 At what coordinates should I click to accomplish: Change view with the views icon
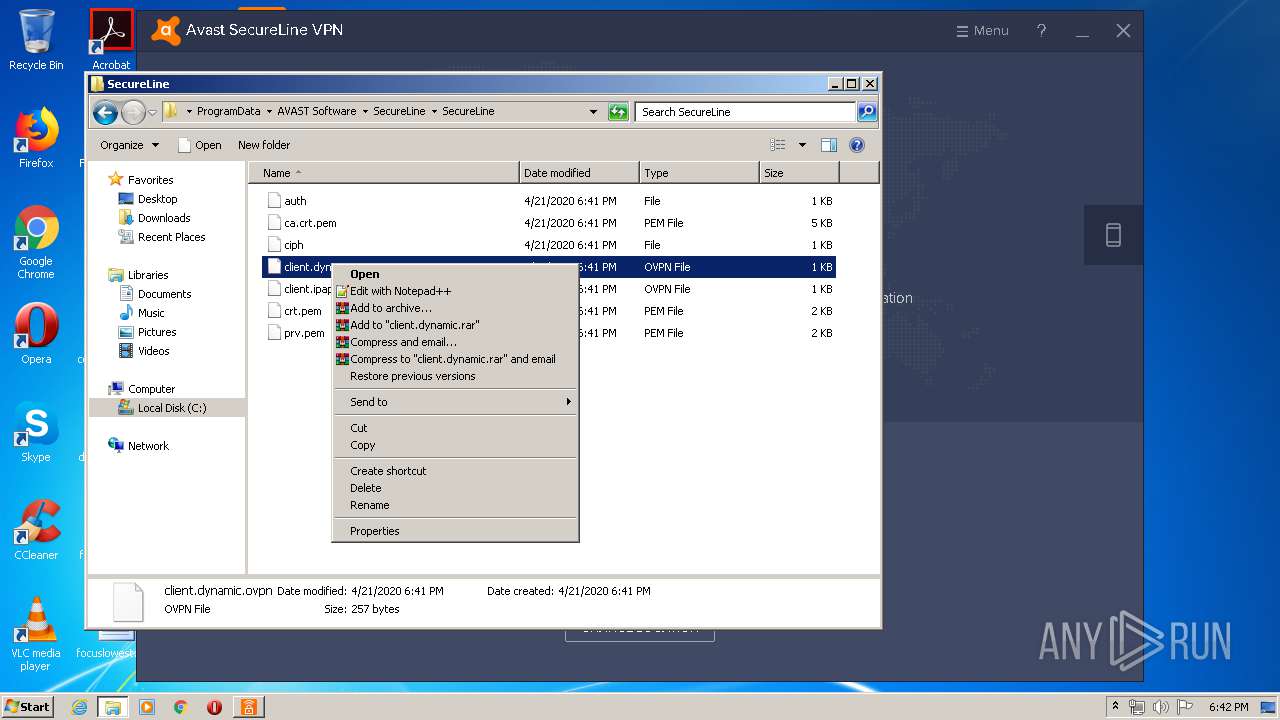pos(778,145)
